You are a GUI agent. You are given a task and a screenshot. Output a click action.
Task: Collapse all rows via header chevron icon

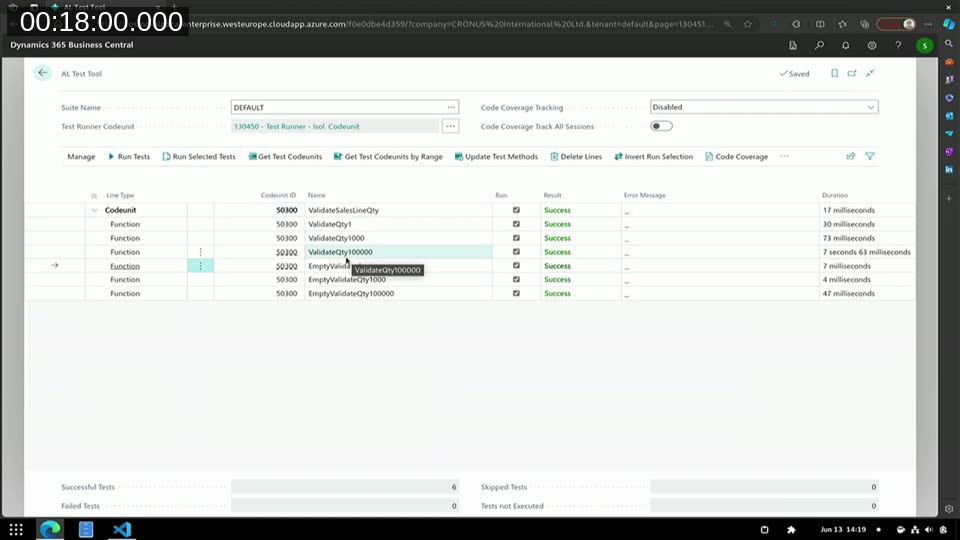[x=94, y=196]
